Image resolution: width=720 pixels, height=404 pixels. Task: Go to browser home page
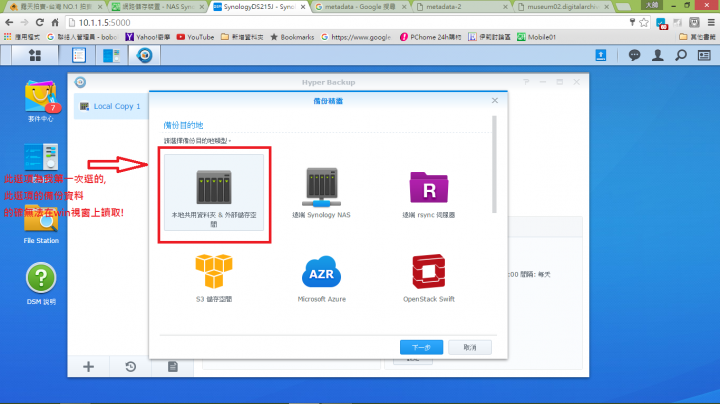tap(55, 22)
